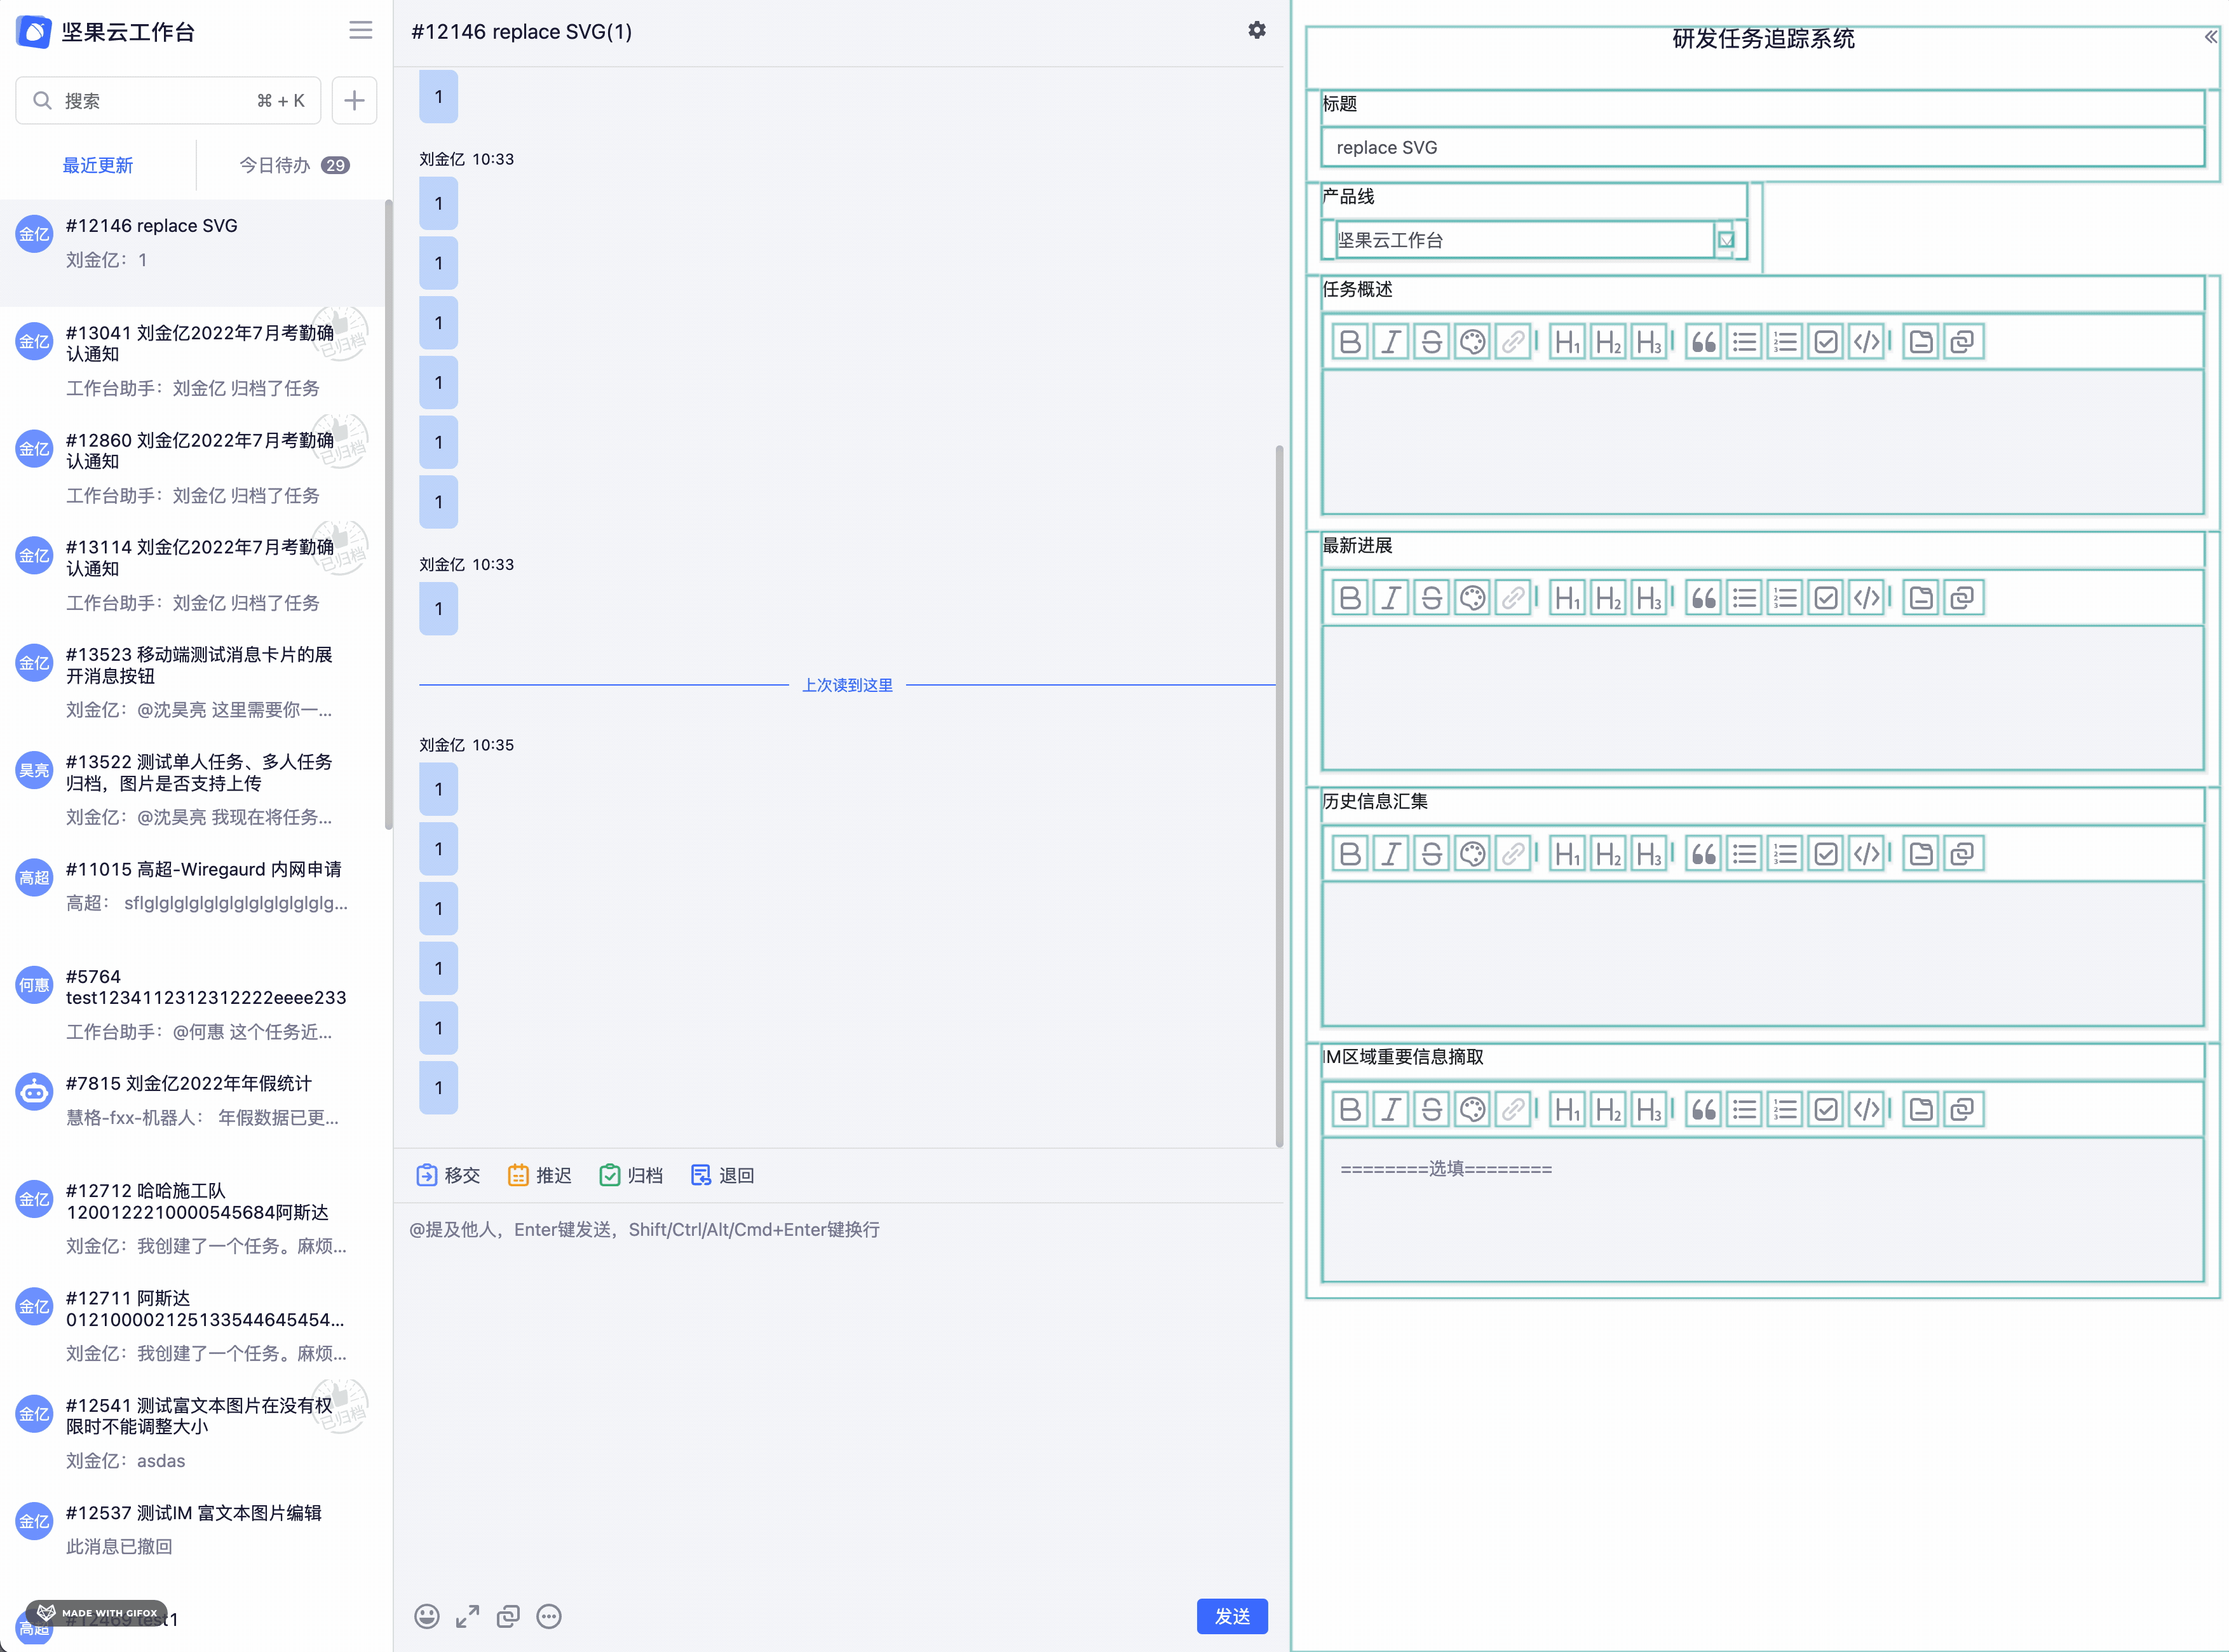Open the 产品线 dropdown arrow
Screen dimensions: 2229x1652
[1726, 240]
